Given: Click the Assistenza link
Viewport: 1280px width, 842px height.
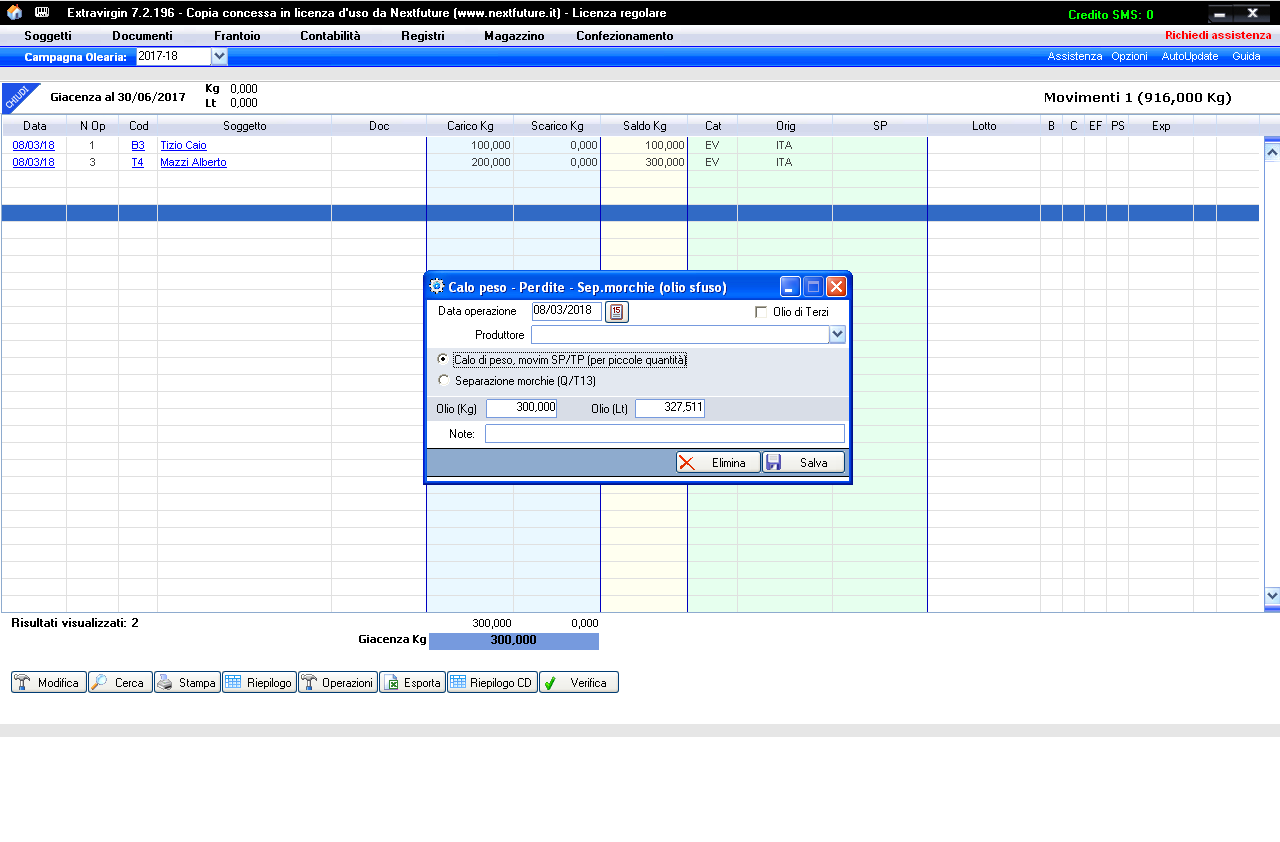Looking at the screenshot, I should (1075, 57).
